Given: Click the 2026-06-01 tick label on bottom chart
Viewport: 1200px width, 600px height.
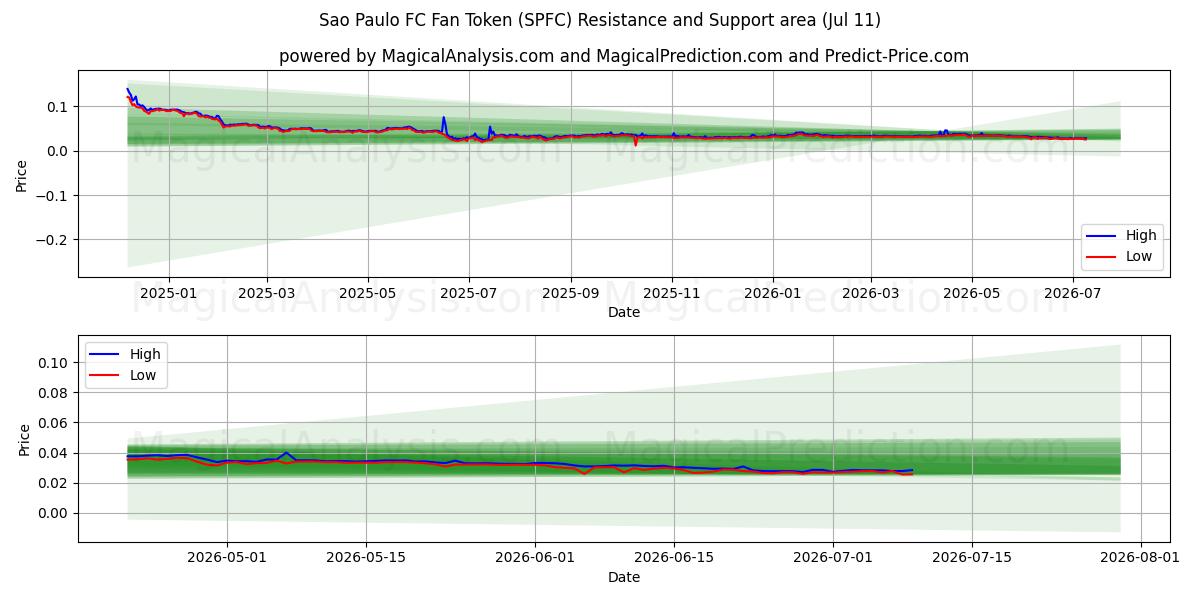Looking at the screenshot, I should pos(535,558).
